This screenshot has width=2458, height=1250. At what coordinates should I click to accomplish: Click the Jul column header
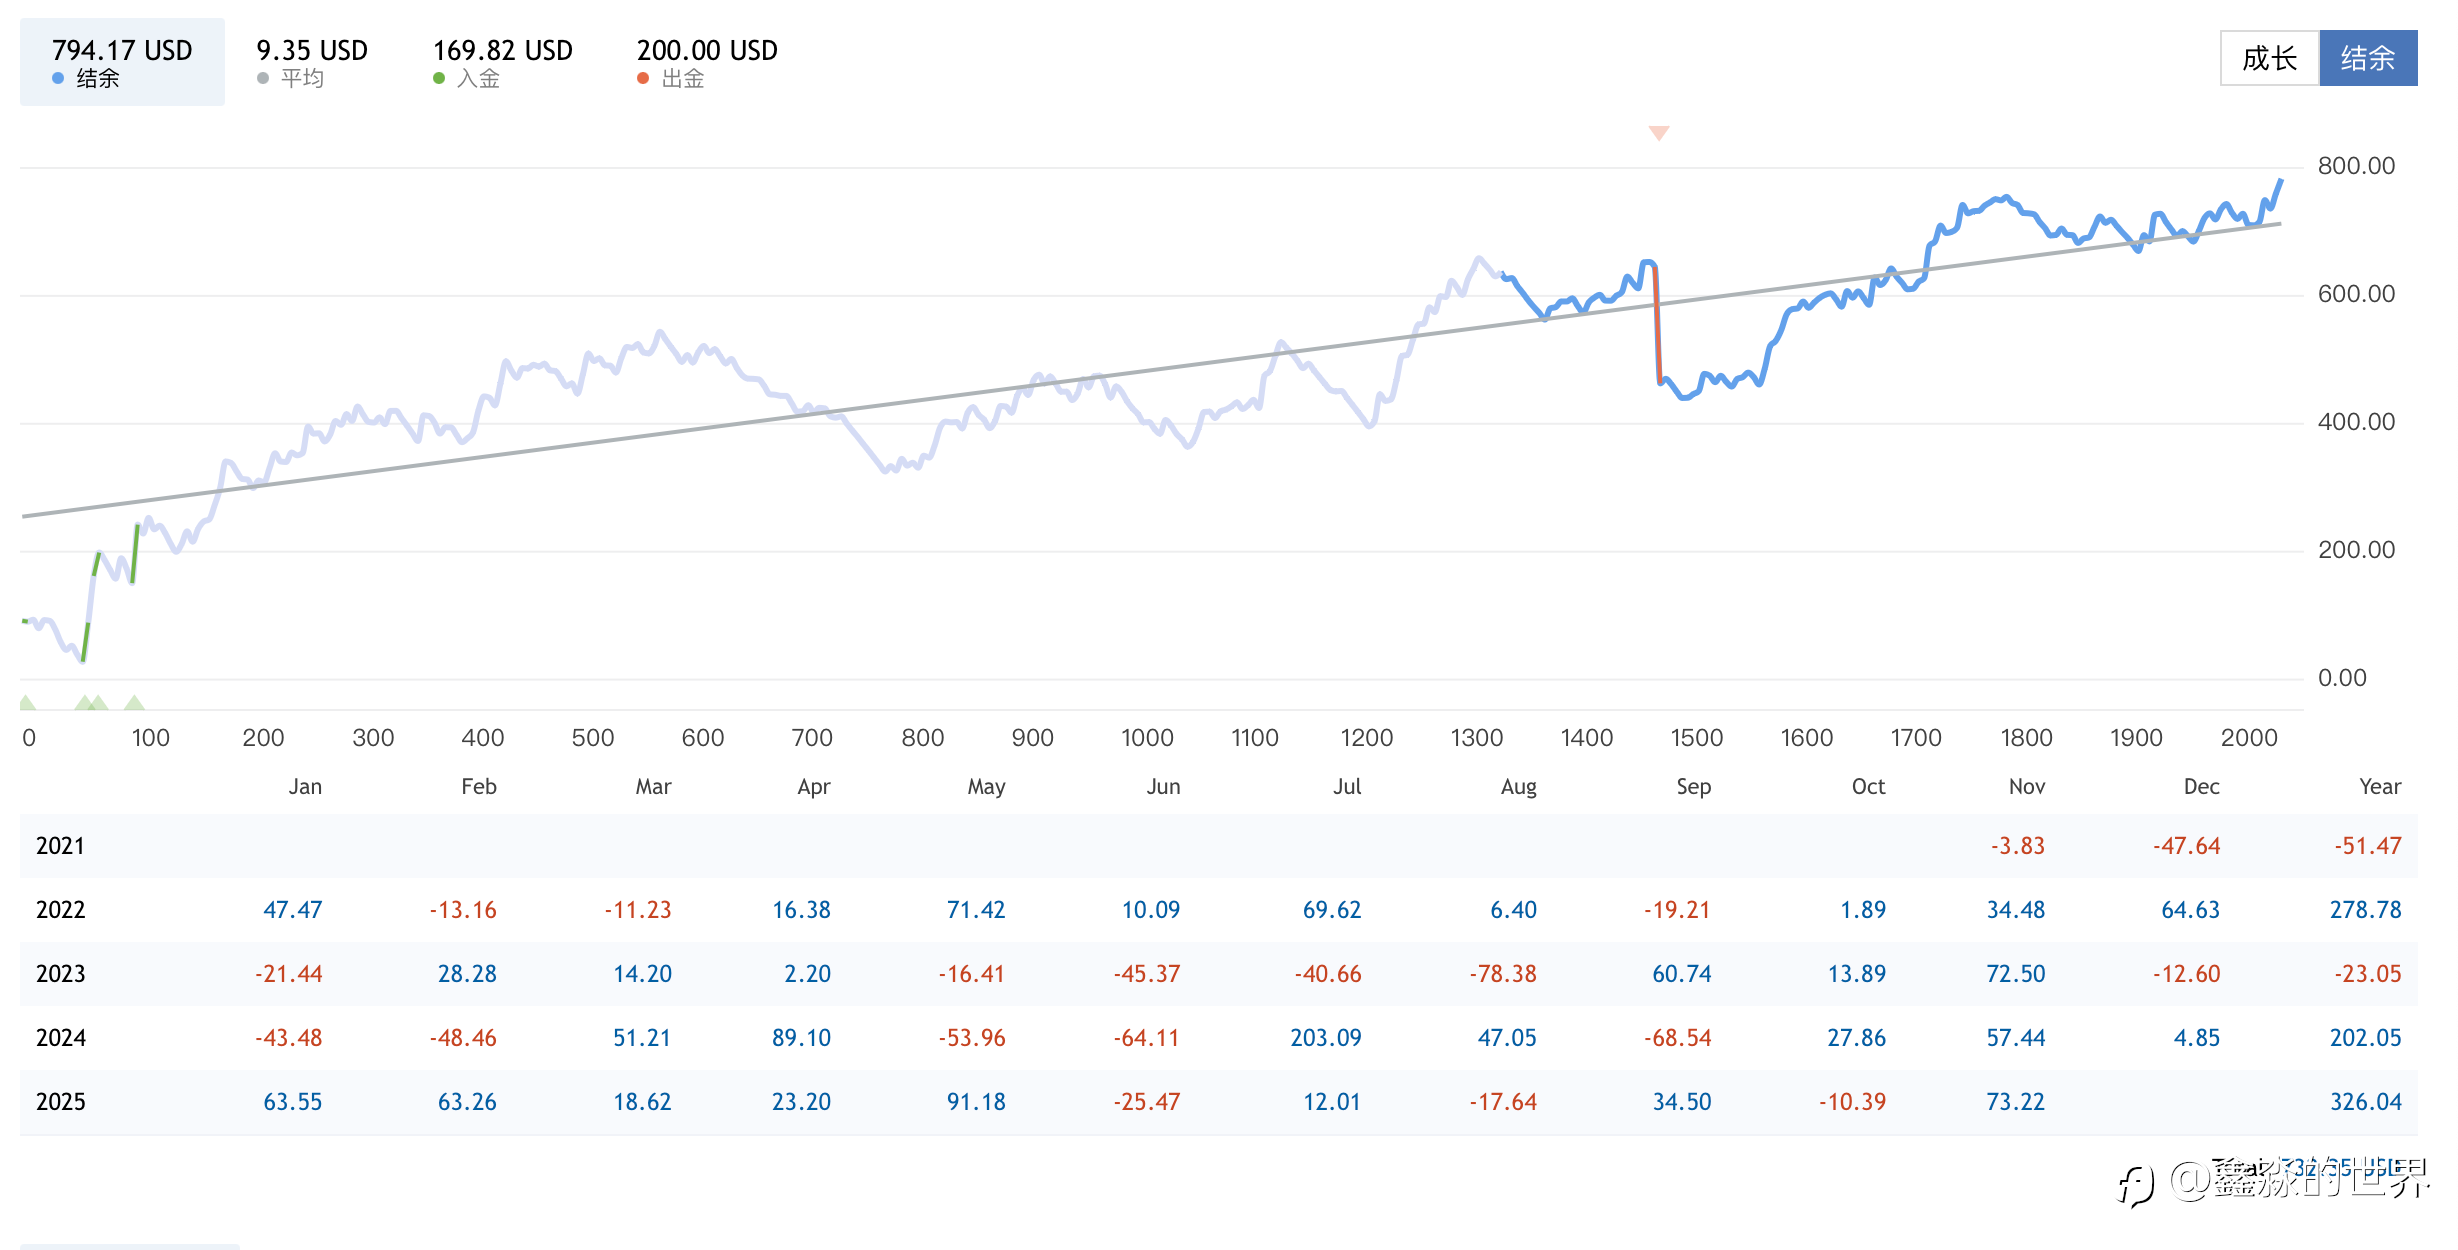pyautogui.click(x=1346, y=787)
